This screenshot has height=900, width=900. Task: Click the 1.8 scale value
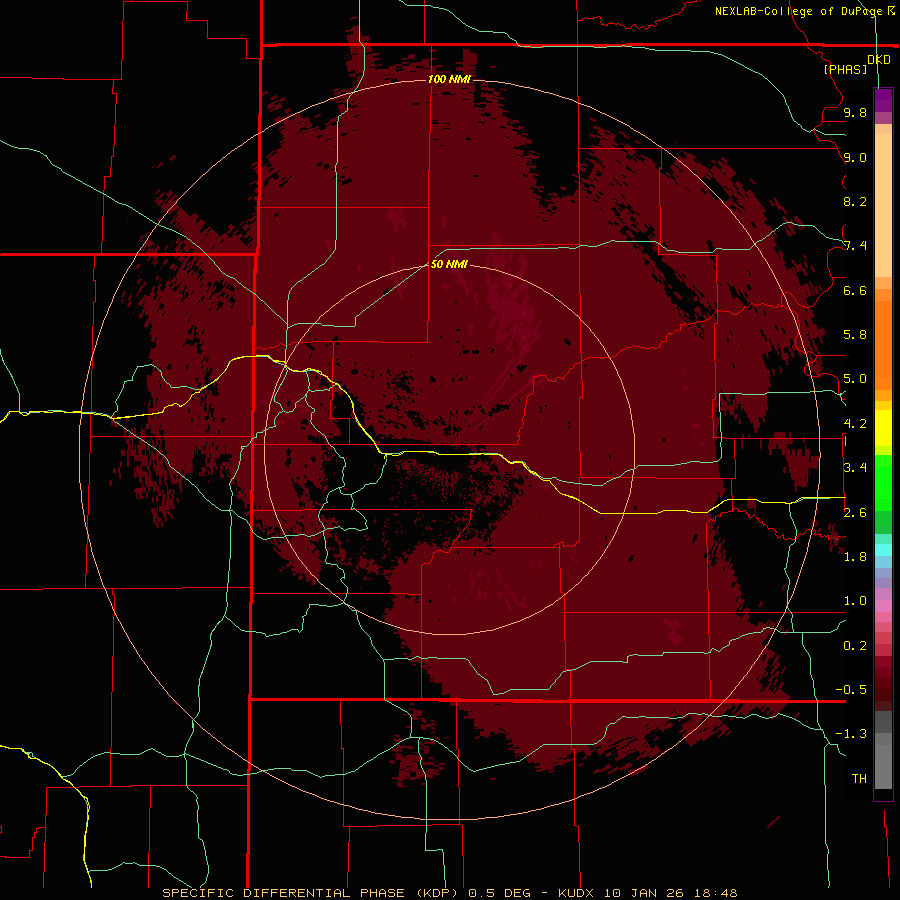click(855, 557)
